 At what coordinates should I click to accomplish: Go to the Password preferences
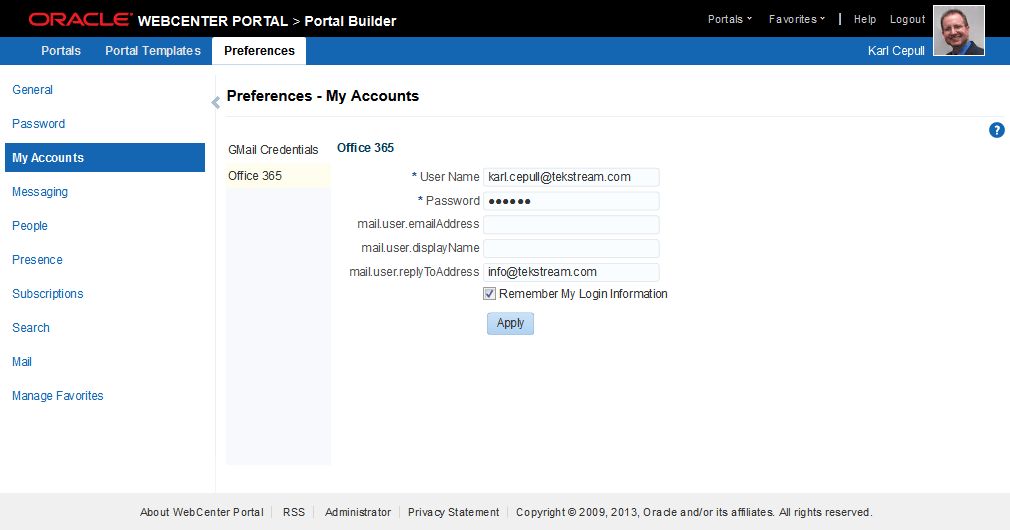(x=39, y=124)
